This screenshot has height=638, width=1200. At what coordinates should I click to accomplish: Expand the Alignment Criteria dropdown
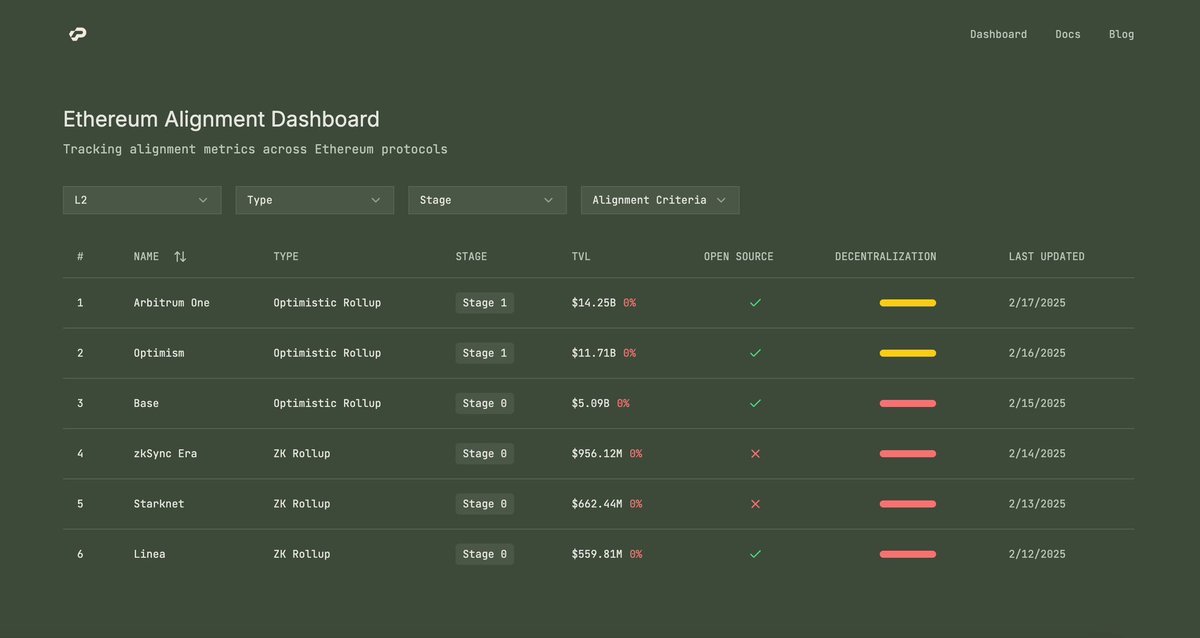coord(660,200)
